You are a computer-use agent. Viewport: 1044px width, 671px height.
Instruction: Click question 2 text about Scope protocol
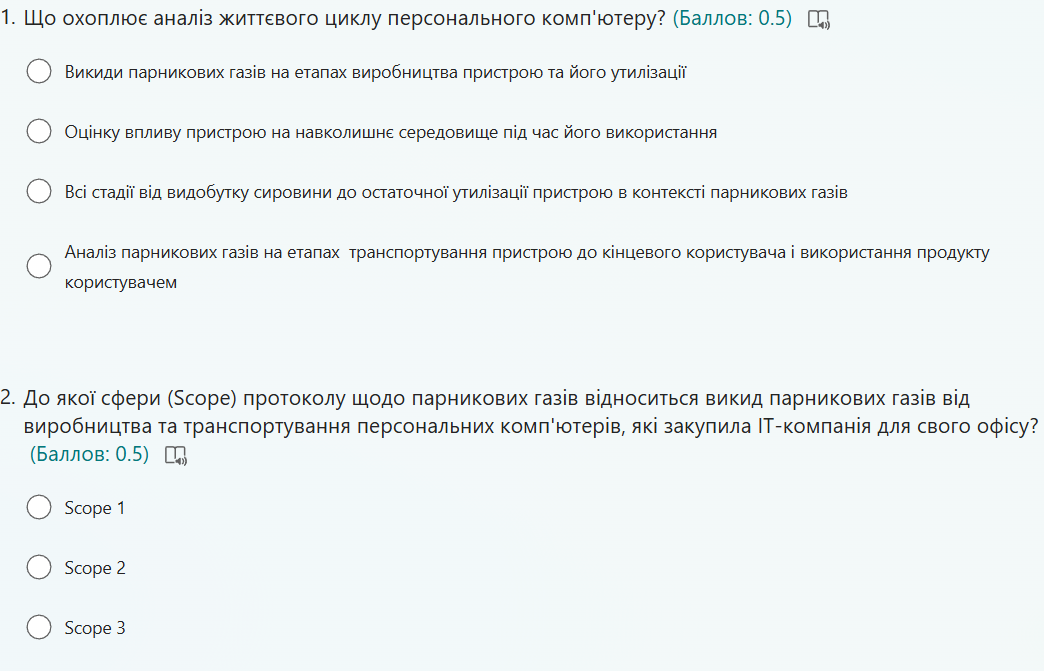(x=531, y=412)
